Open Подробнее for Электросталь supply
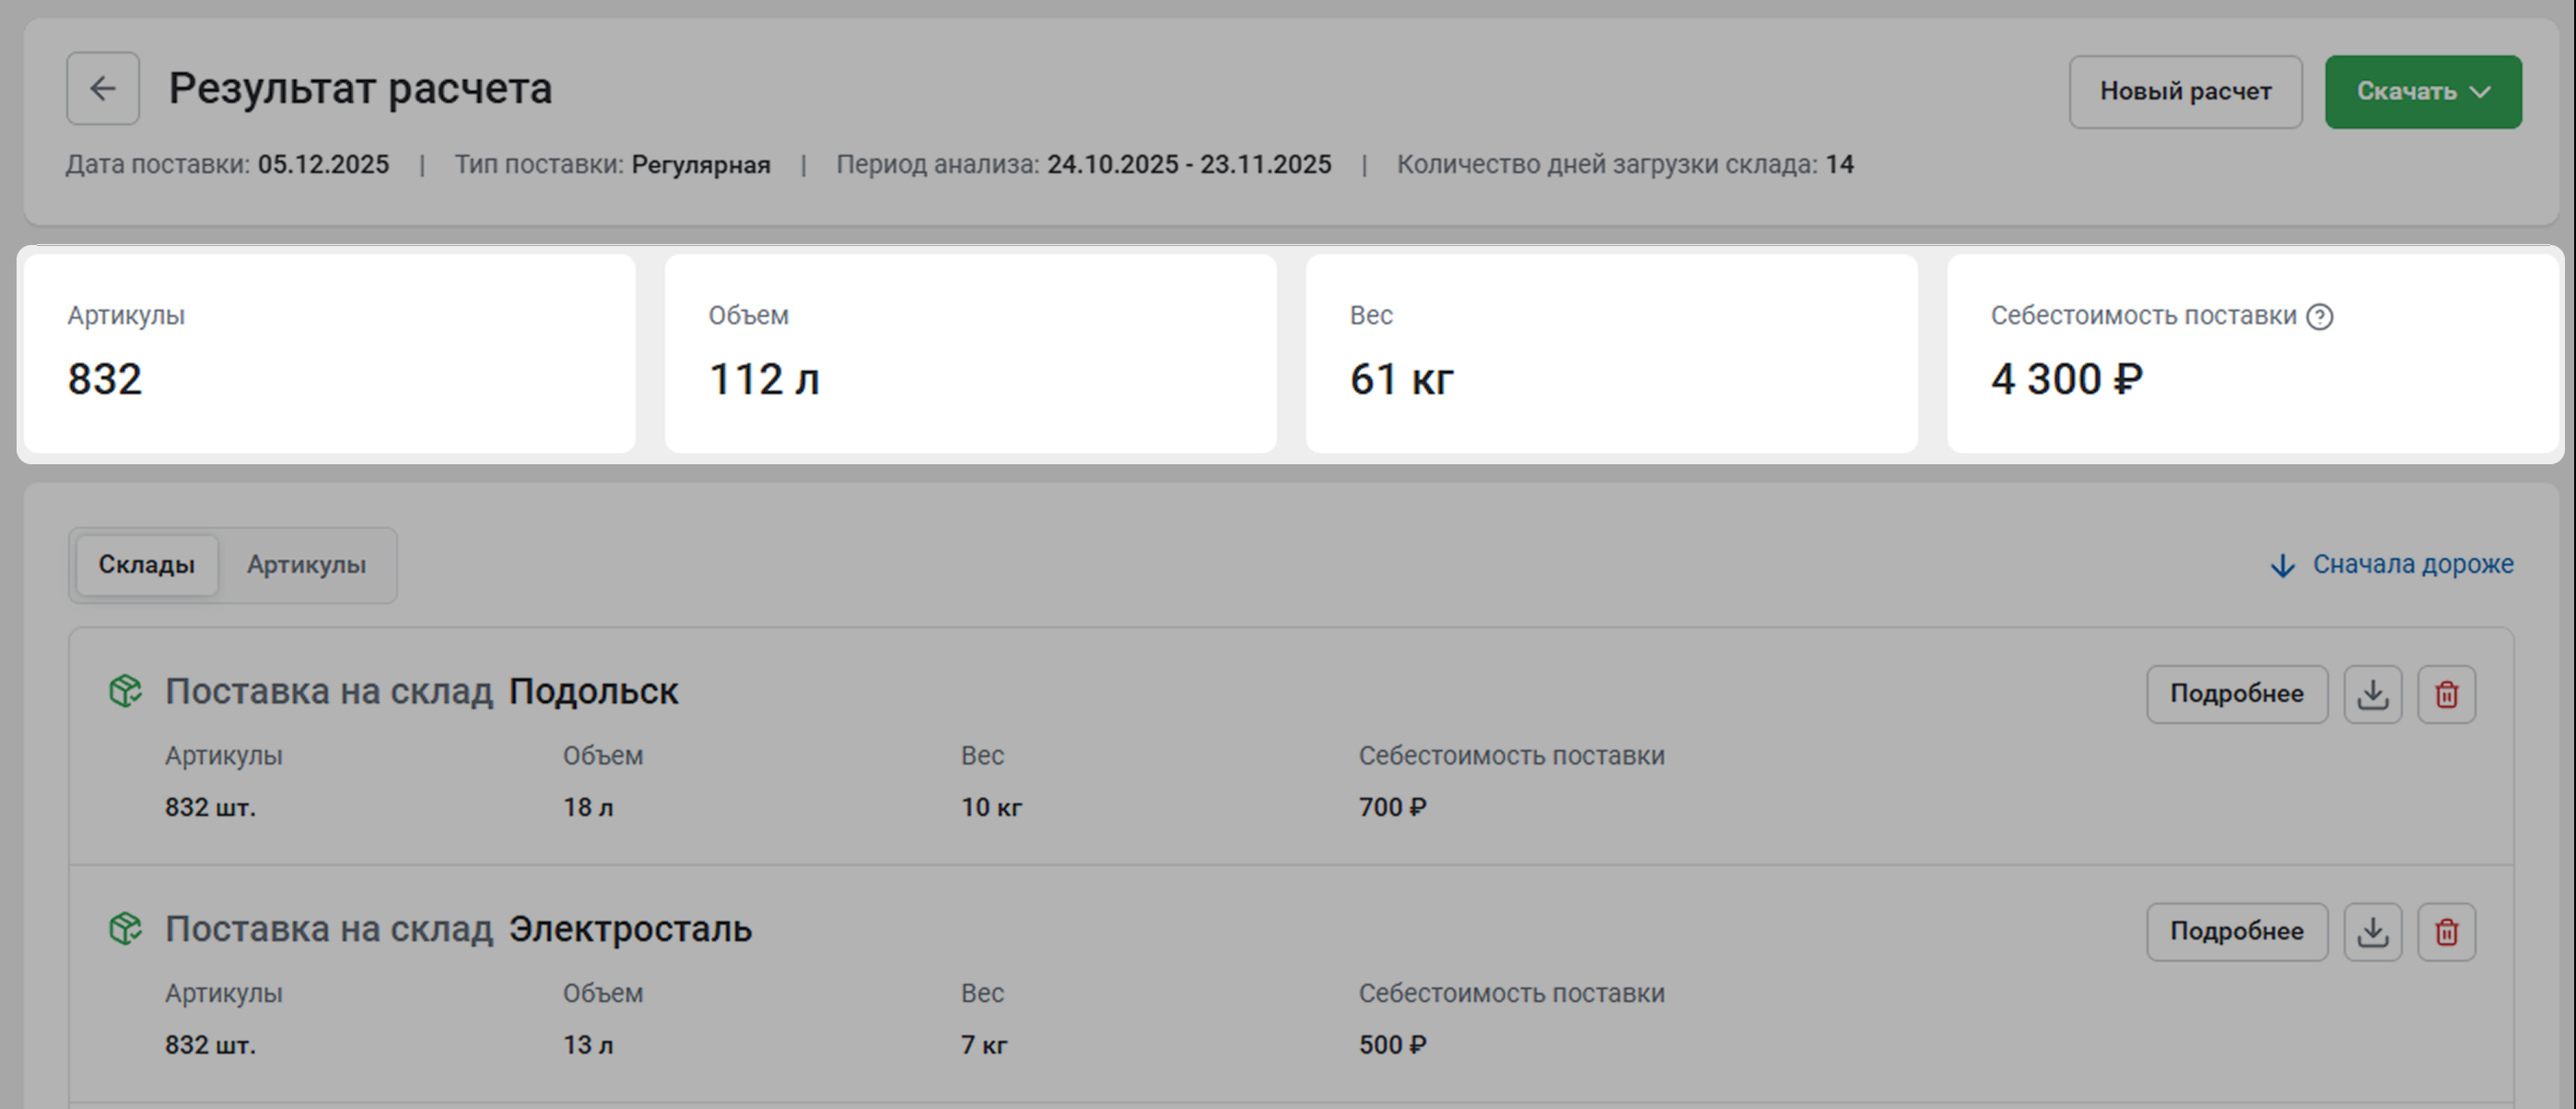The width and height of the screenshot is (2576, 1109). tap(2236, 932)
